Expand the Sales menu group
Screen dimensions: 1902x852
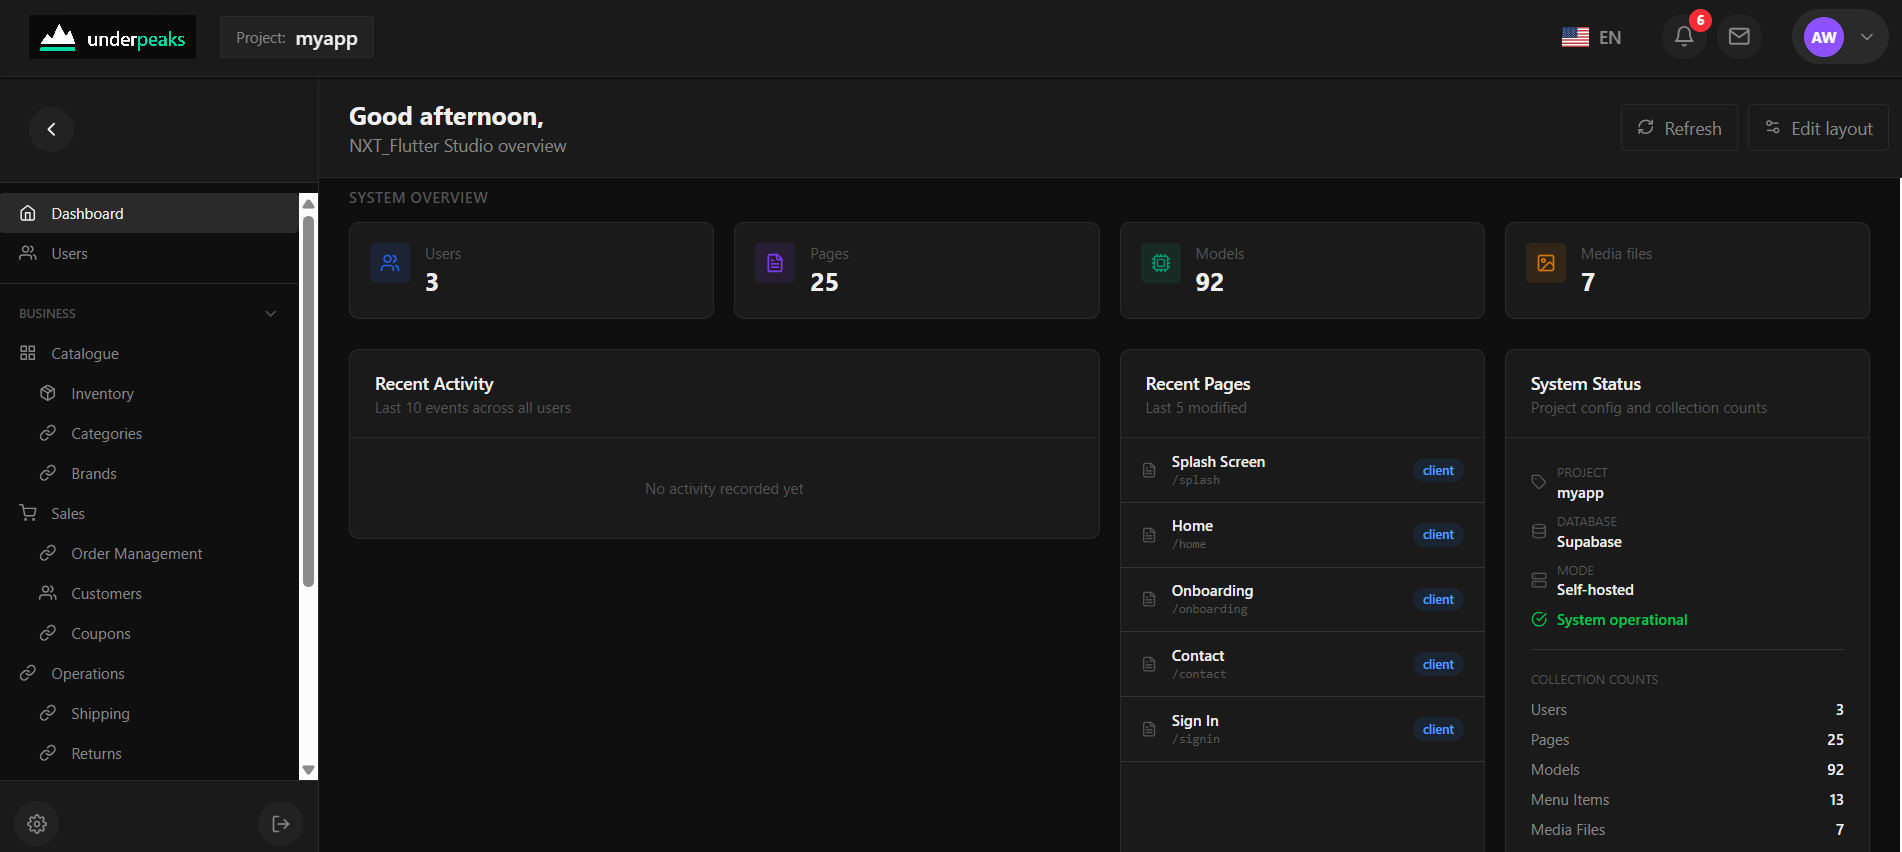pyautogui.click(x=149, y=513)
